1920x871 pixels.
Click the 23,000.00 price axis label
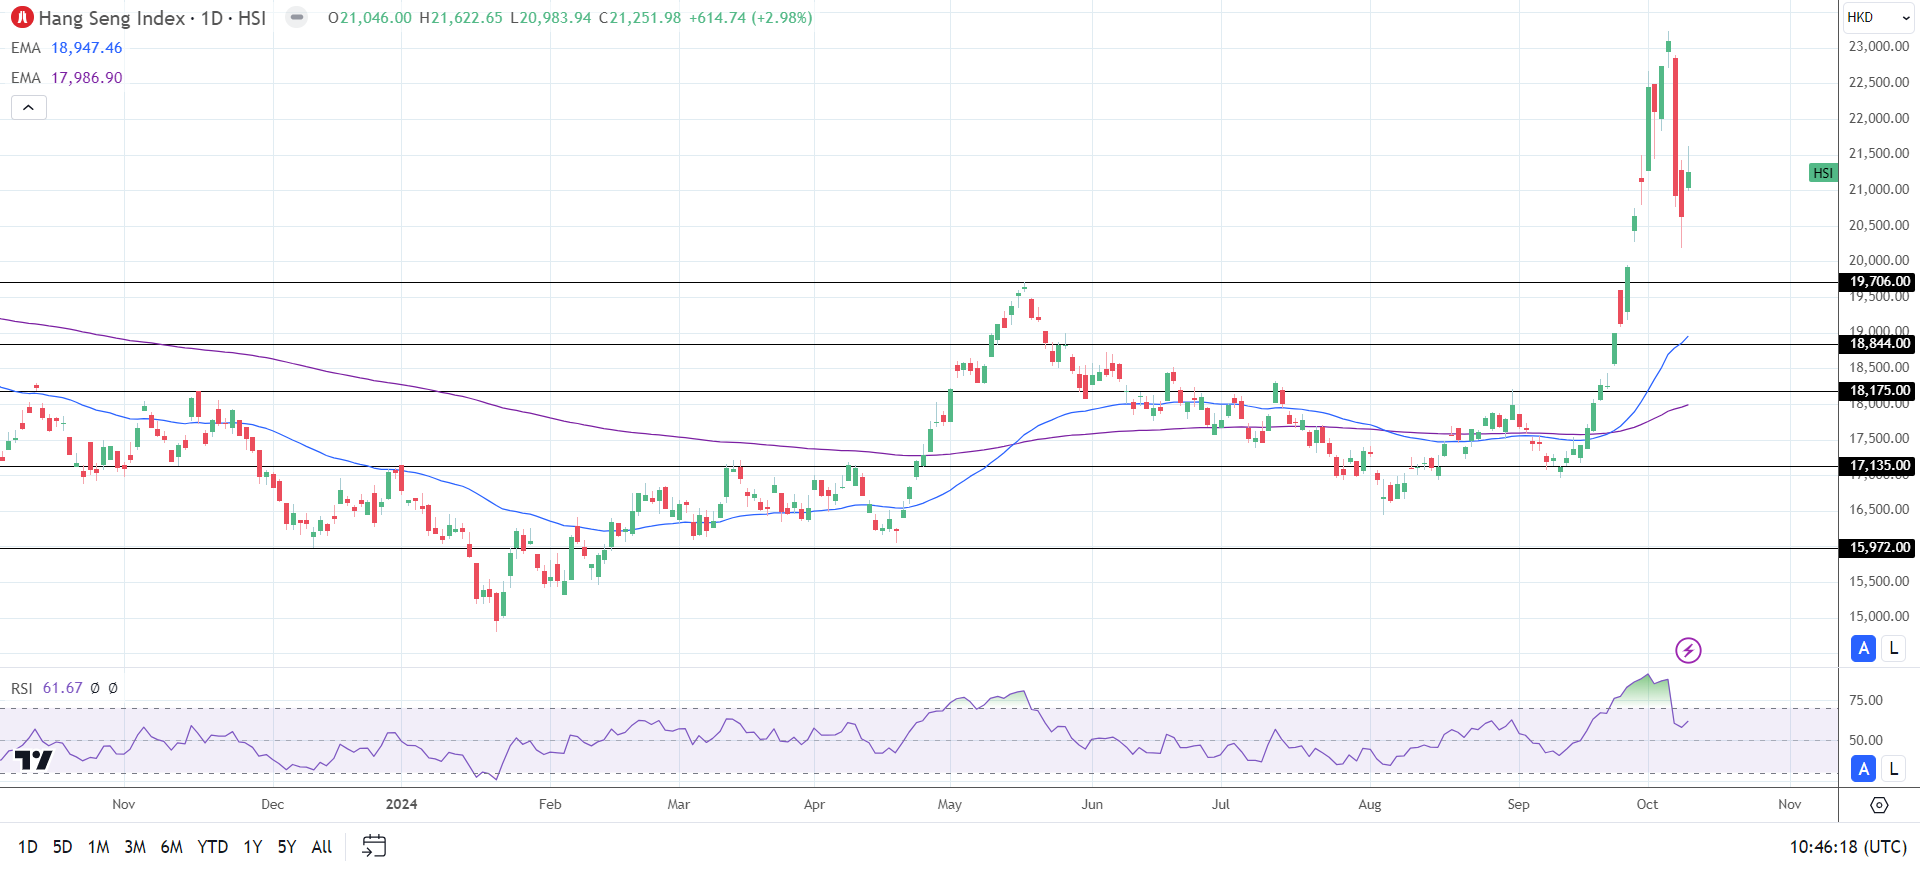point(1878,47)
